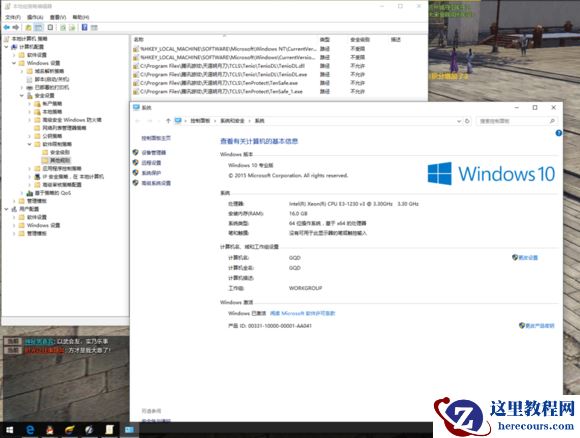Image resolution: width=580 pixels, height=438 pixels.
Task: Open help via blue circle question icon
Action: pyautogui.click(x=559, y=133)
